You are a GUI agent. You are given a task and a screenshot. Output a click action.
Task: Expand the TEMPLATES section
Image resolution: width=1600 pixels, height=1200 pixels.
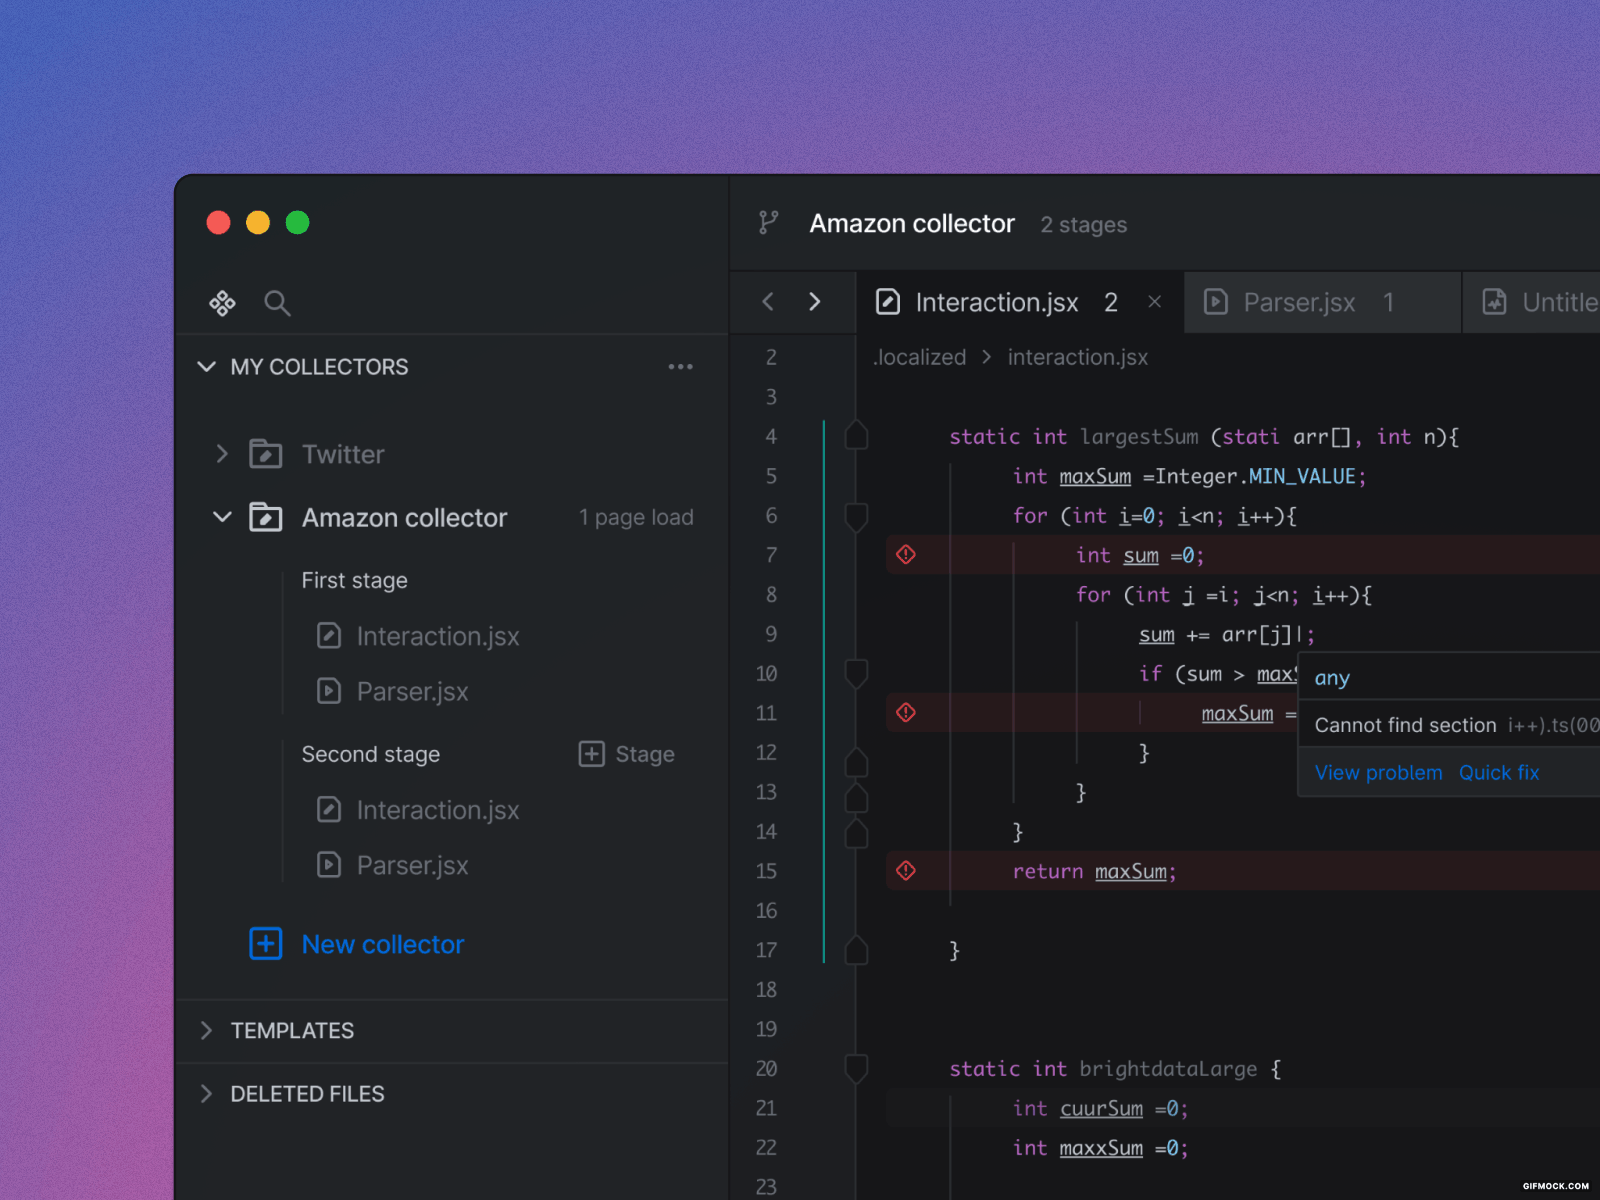pyautogui.click(x=207, y=1031)
